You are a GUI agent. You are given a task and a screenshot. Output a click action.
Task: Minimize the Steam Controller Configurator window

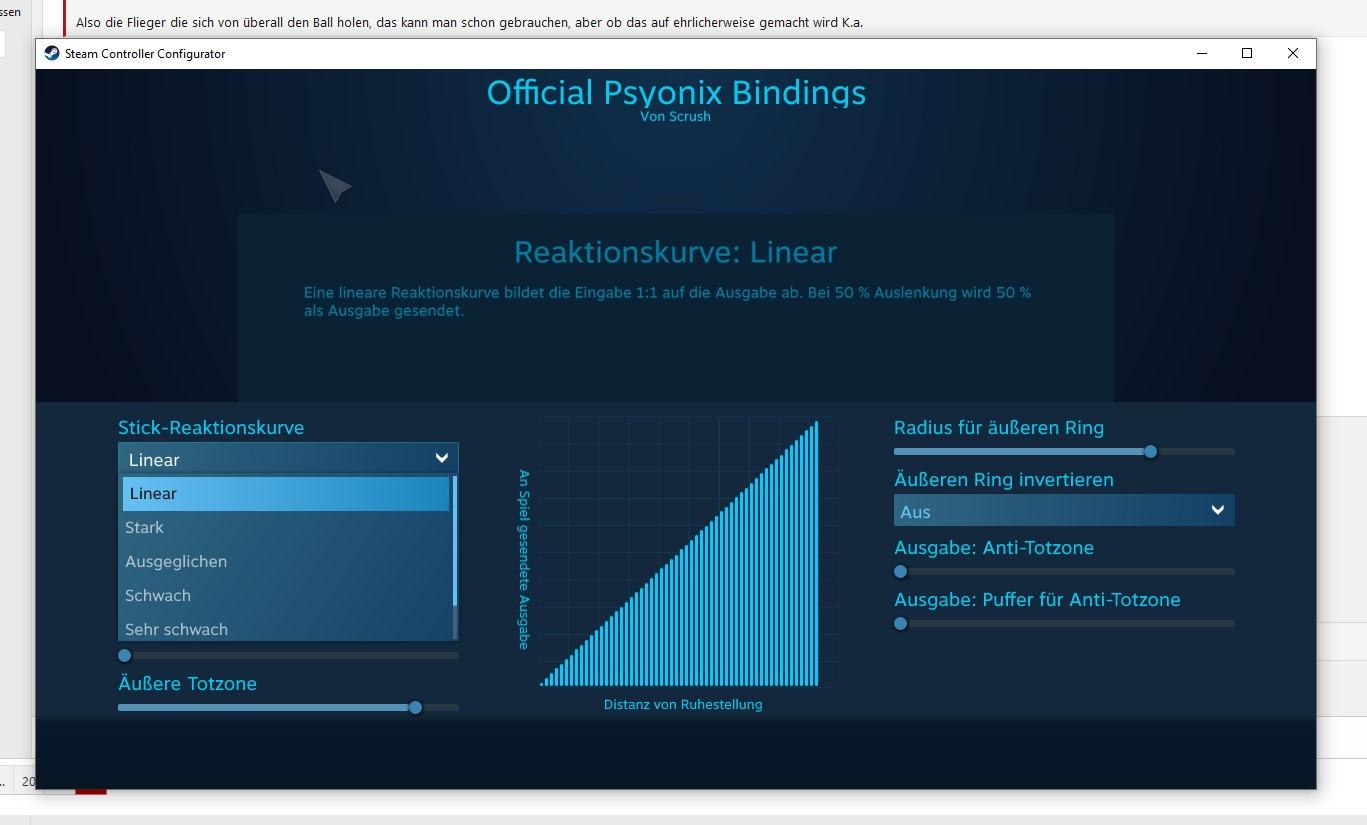click(x=1201, y=53)
